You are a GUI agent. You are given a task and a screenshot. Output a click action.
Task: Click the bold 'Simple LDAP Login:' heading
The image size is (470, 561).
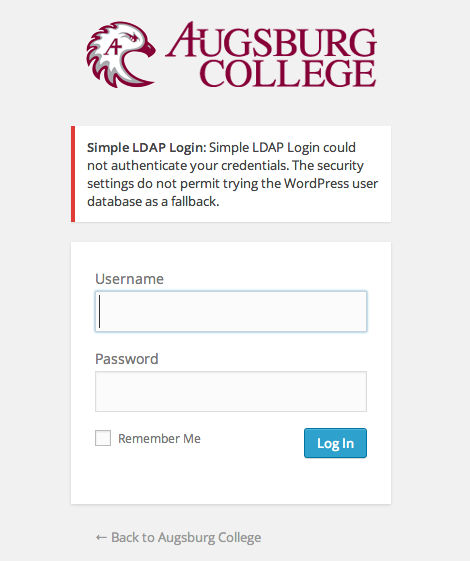[x=147, y=147]
